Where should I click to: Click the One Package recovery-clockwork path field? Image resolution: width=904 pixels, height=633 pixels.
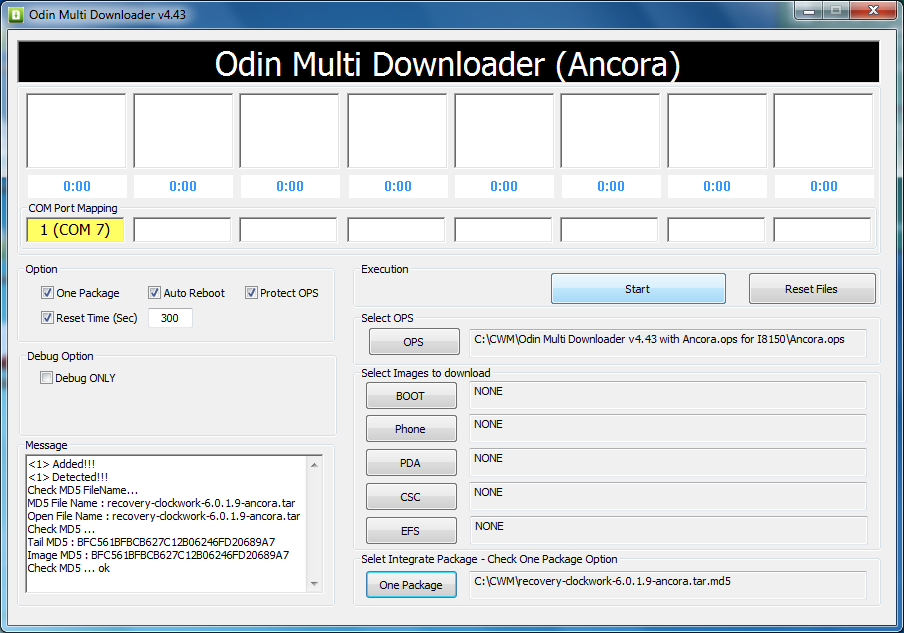point(668,585)
